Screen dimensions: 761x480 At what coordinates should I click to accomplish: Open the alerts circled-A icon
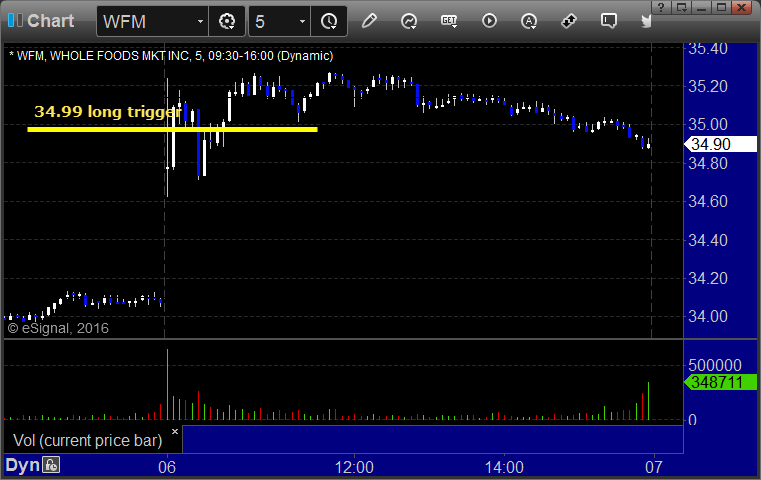[529, 21]
